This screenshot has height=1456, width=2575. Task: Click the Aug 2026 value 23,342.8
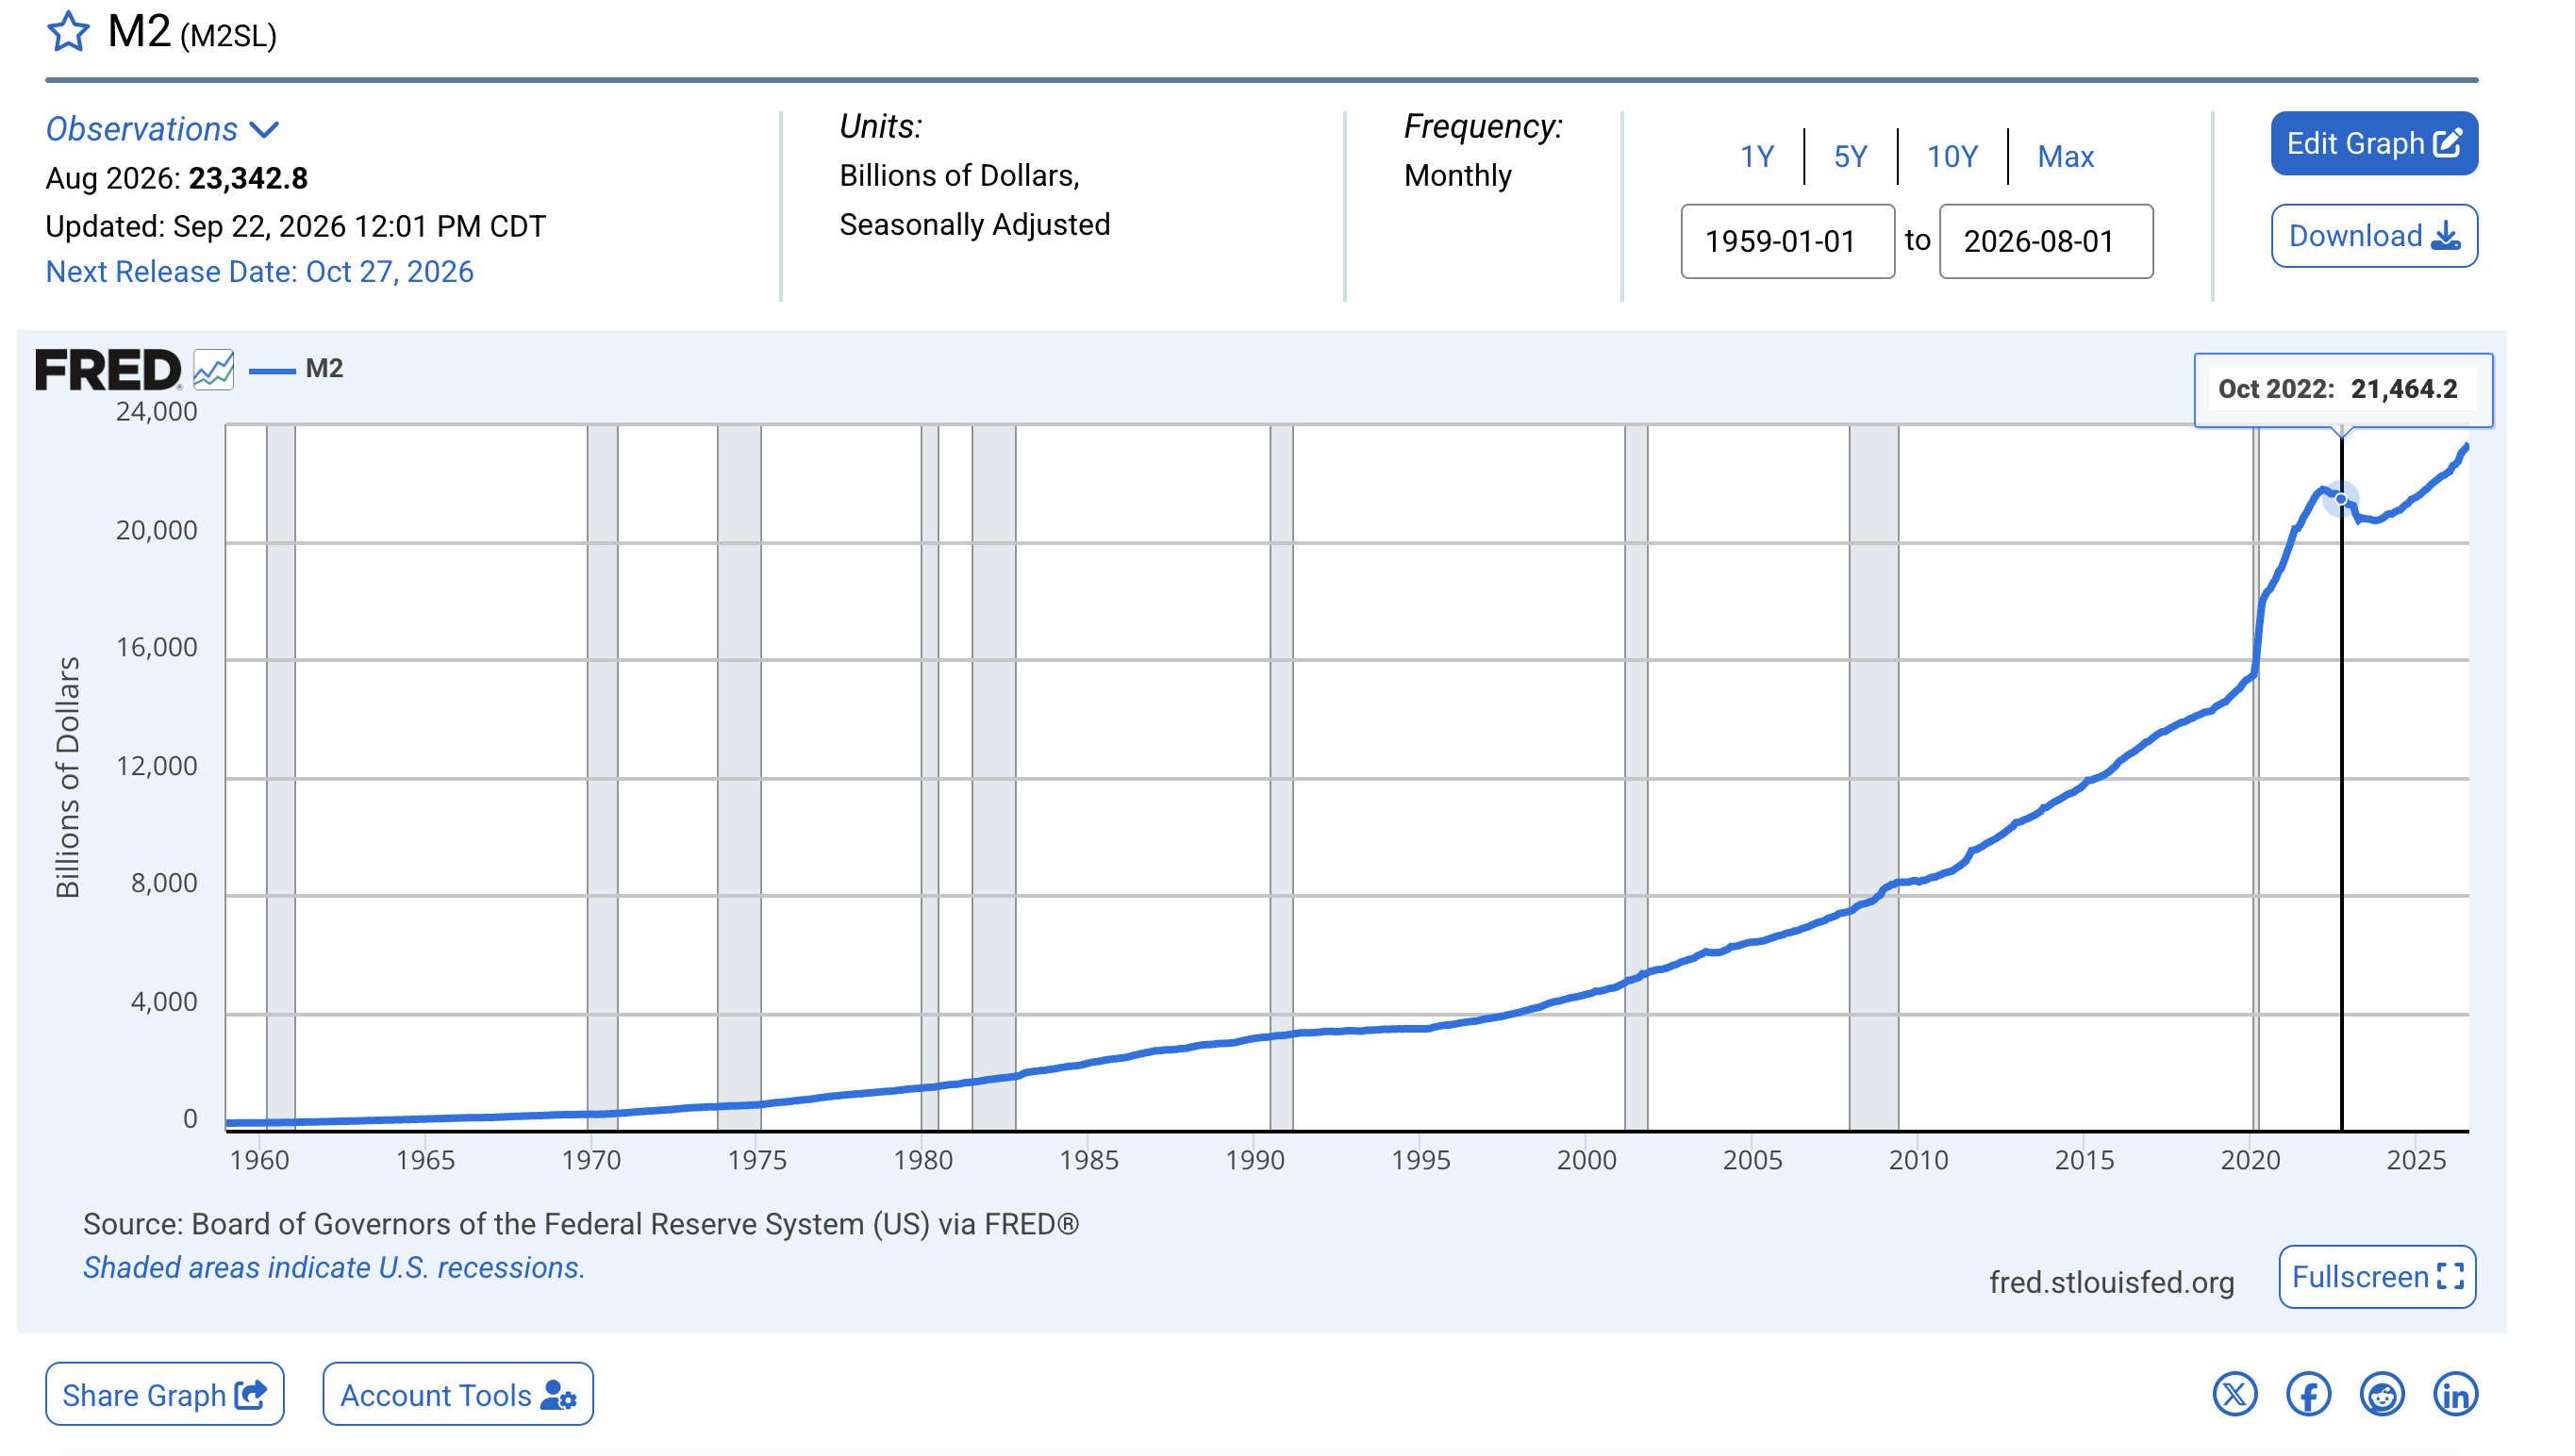pyautogui.click(x=248, y=178)
